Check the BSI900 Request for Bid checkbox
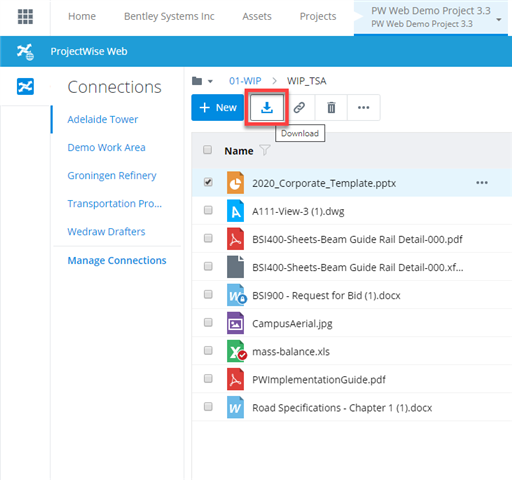The height and width of the screenshot is (480, 512). coord(208,294)
